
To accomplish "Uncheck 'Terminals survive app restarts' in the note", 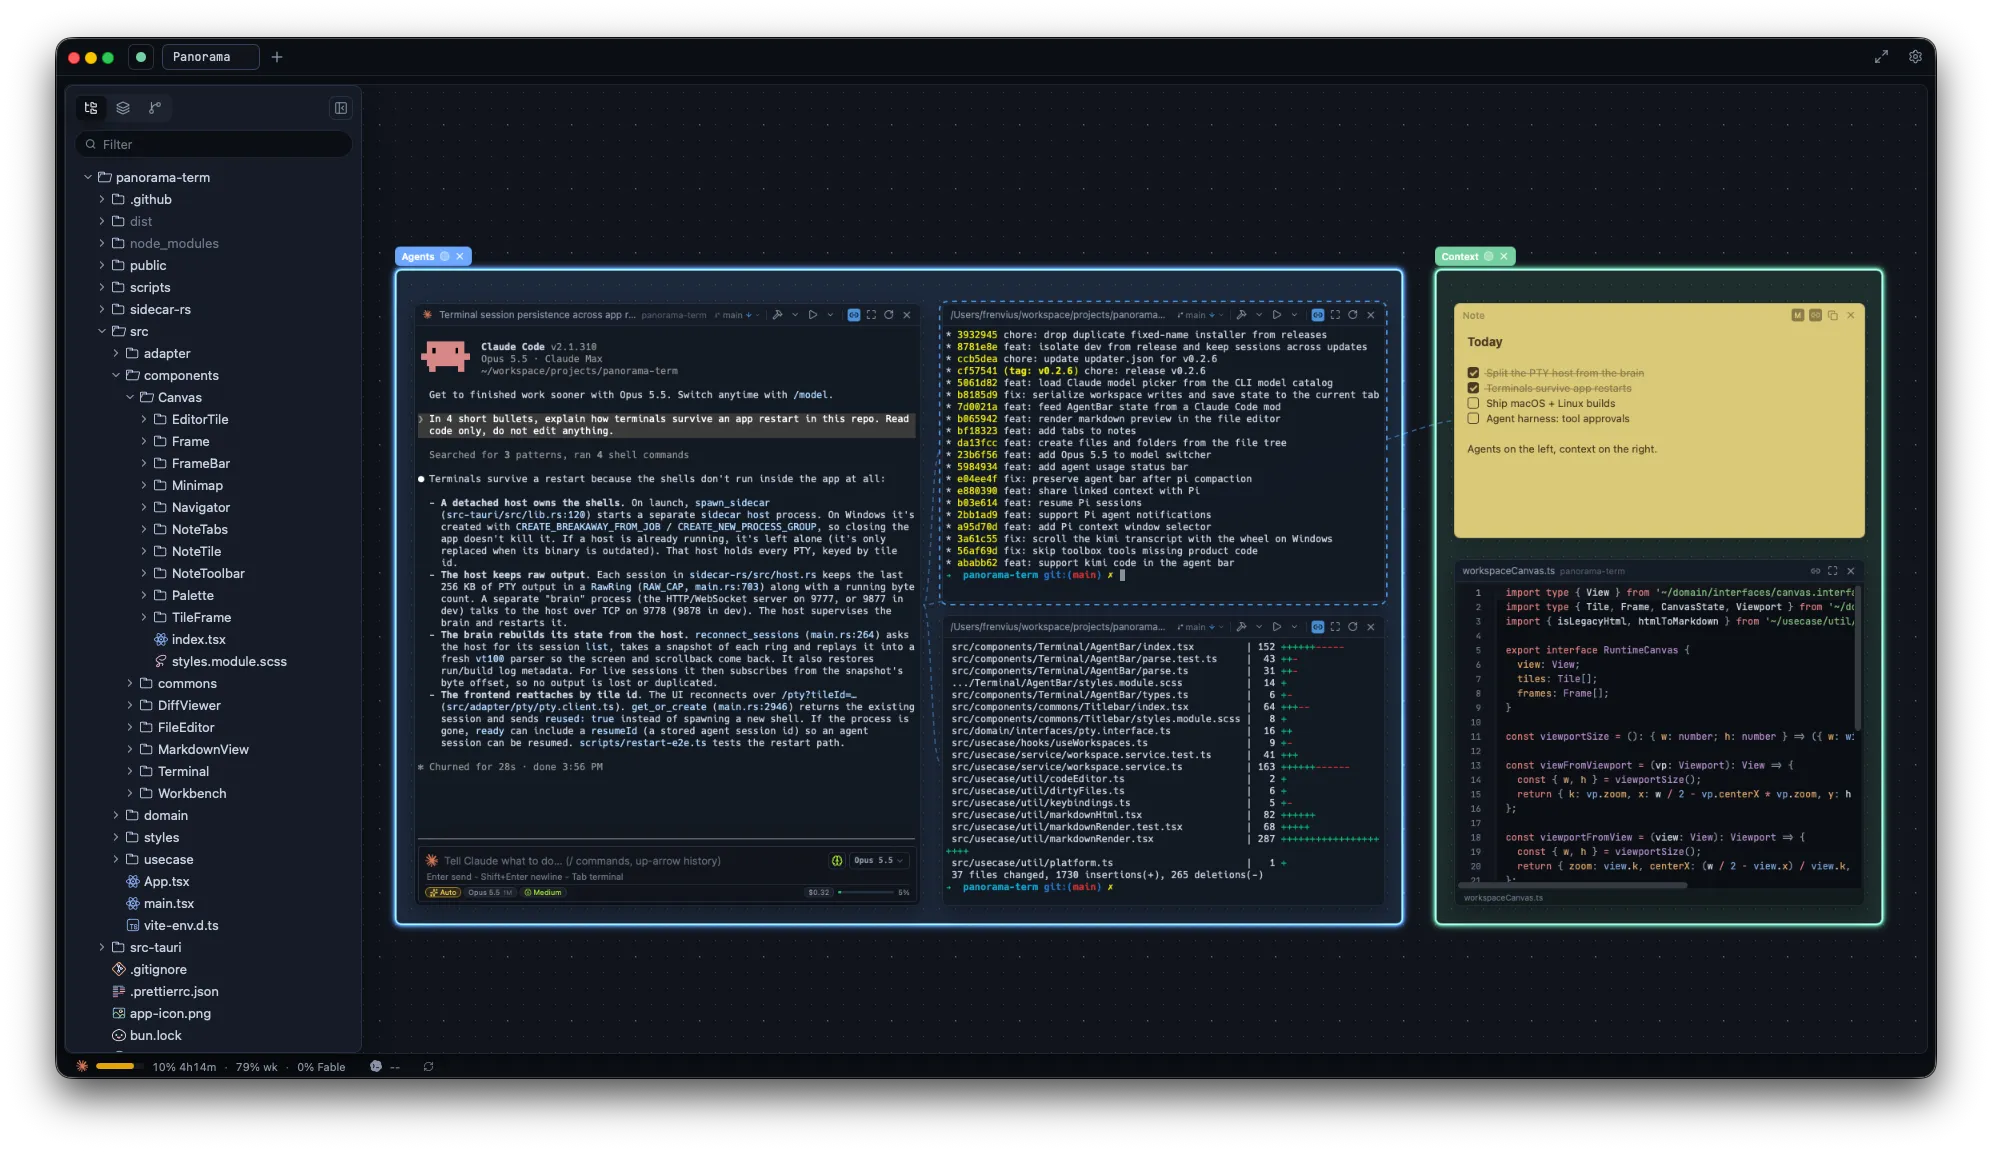I will coord(1473,388).
